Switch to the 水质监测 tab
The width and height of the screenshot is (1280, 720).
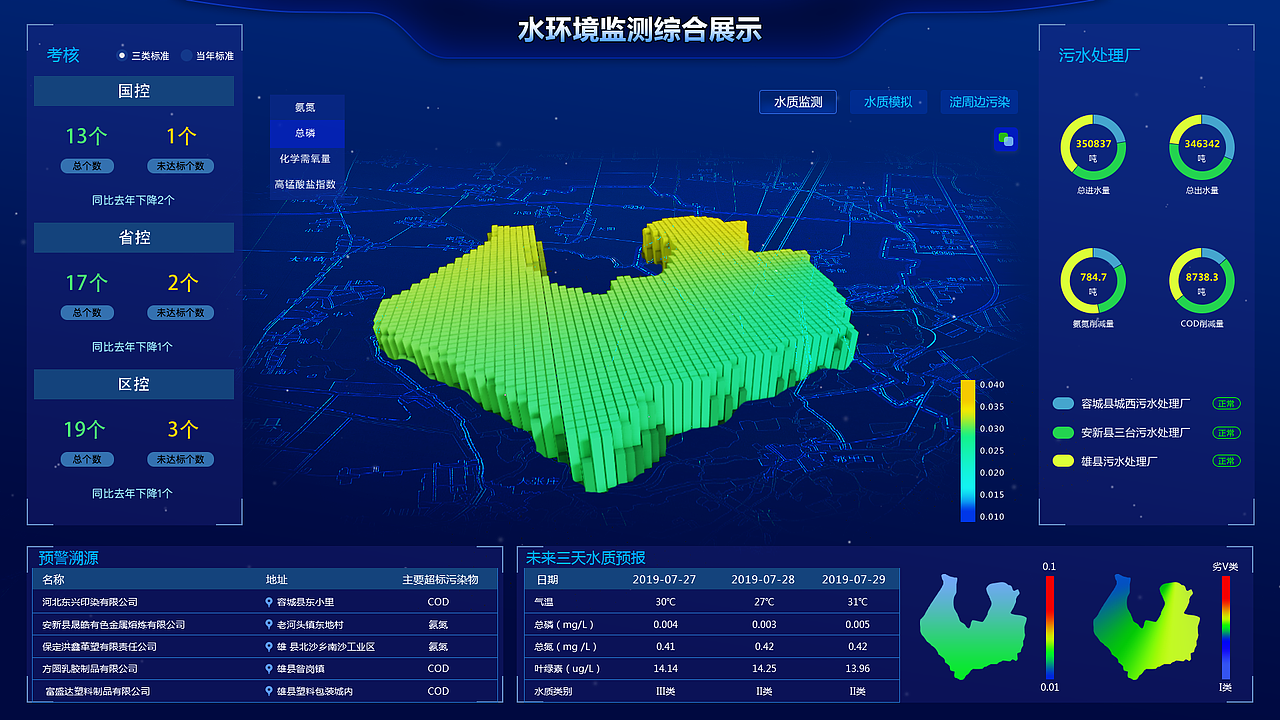tap(798, 102)
